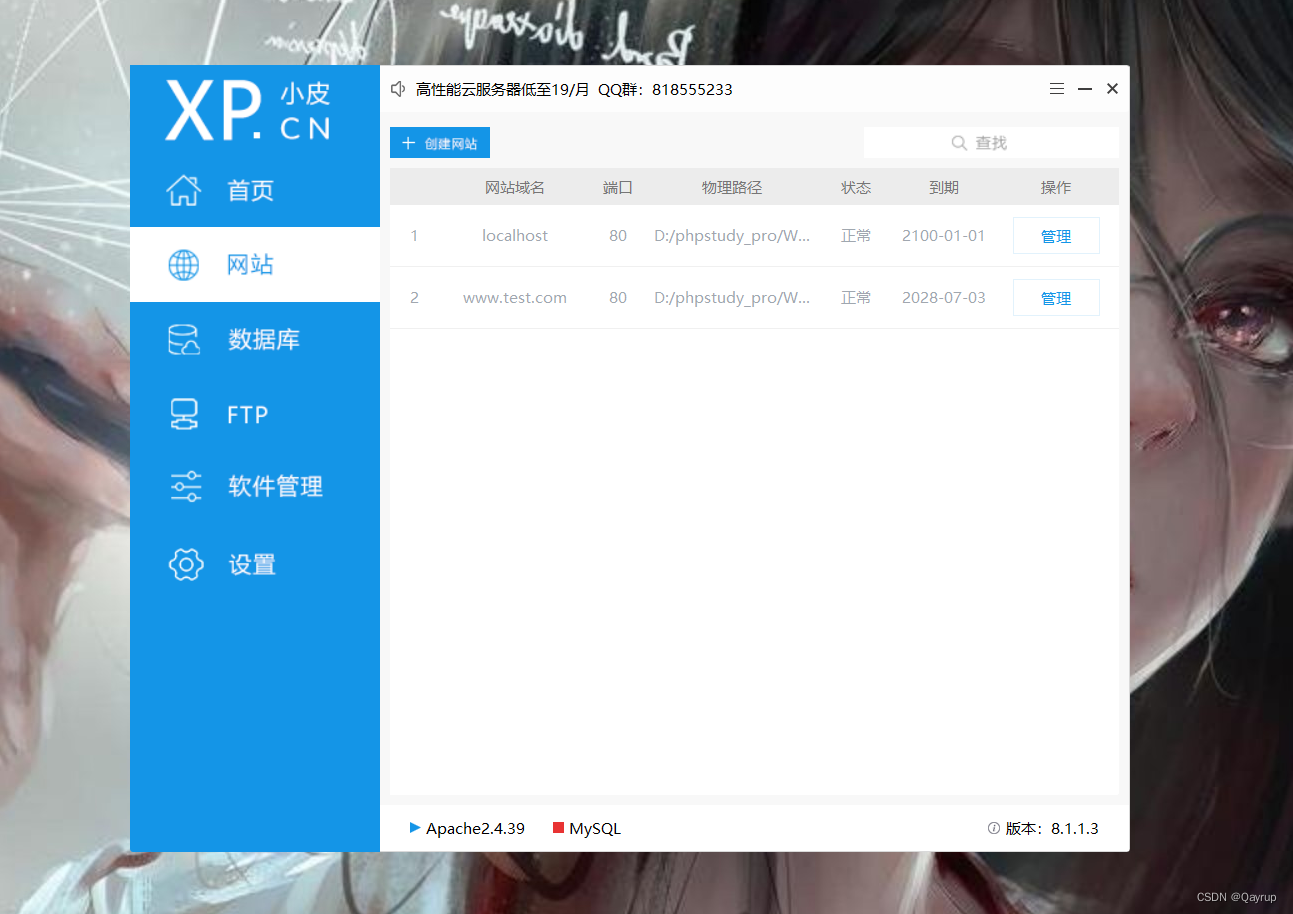This screenshot has height=914, width=1293.
Task: Open 管理 dropdown for localhost
Action: pyautogui.click(x=1056, y=236)
